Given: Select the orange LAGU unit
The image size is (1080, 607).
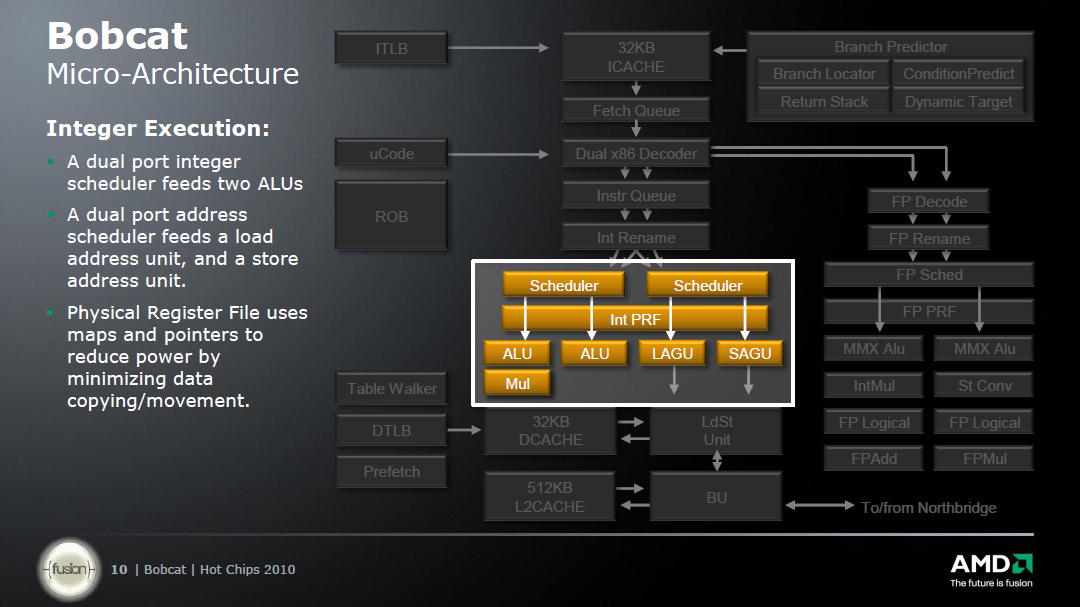Looking at the screenshot, I should [x=673, y=353].
